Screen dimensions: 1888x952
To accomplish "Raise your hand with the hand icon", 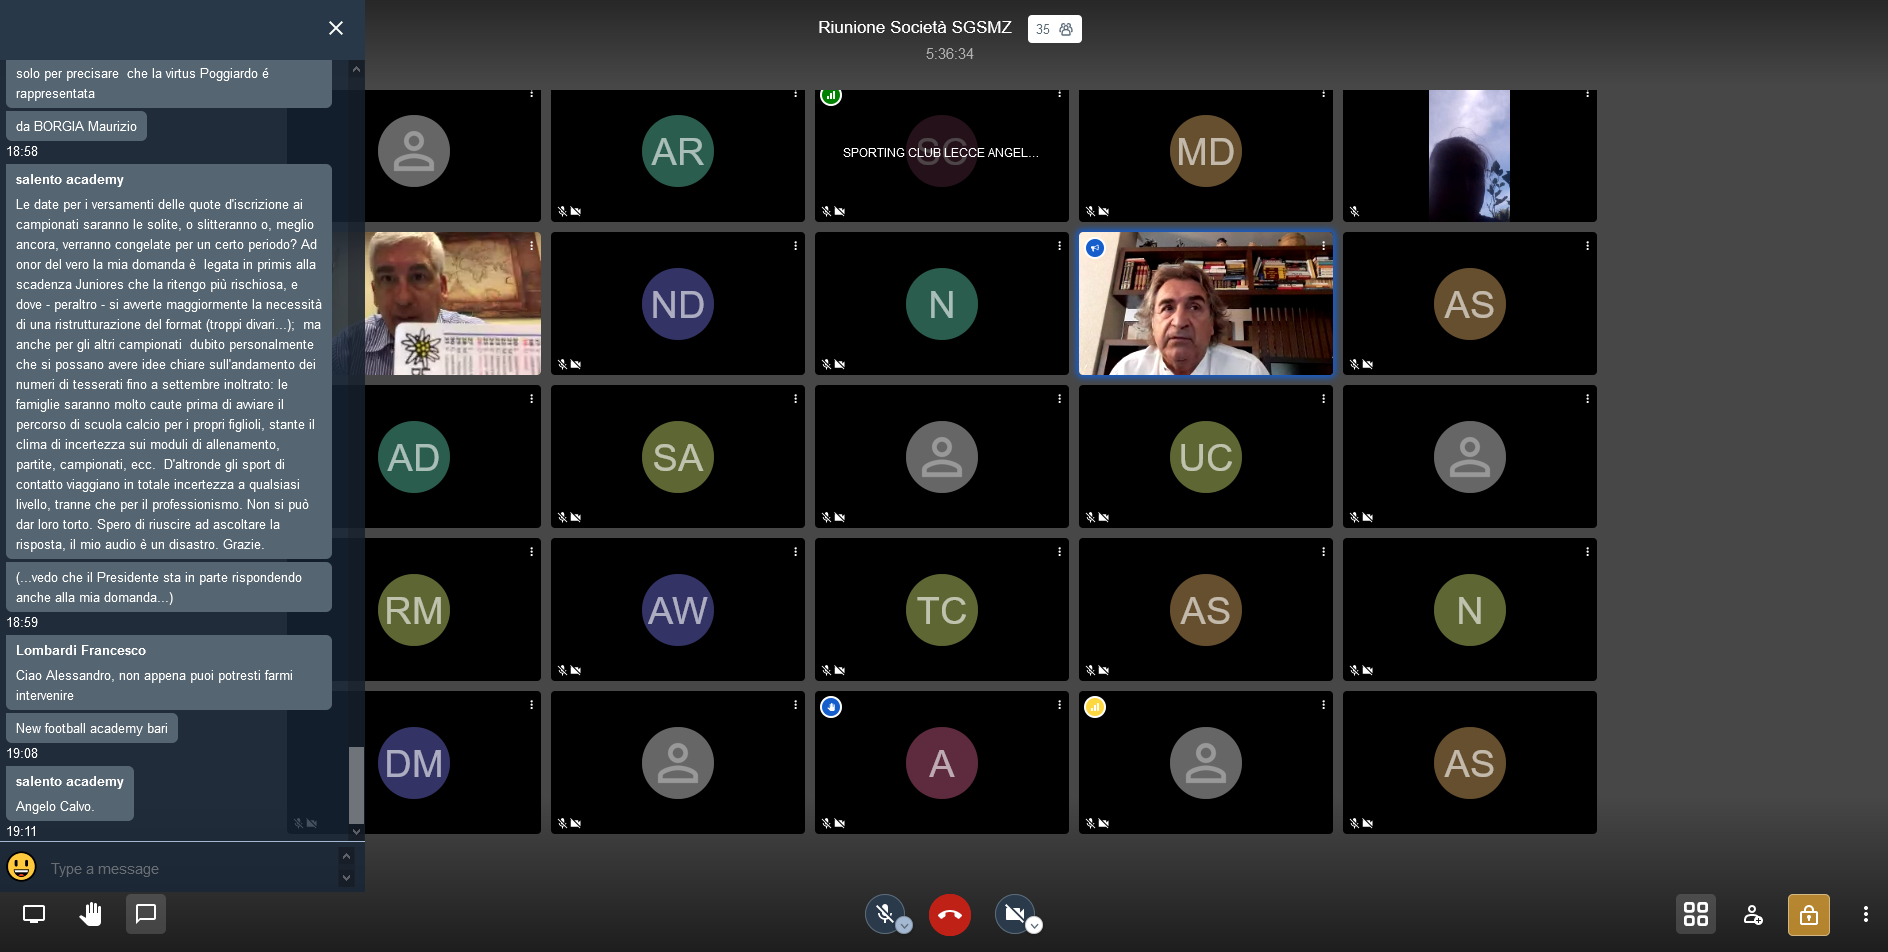I will point(90,914).
